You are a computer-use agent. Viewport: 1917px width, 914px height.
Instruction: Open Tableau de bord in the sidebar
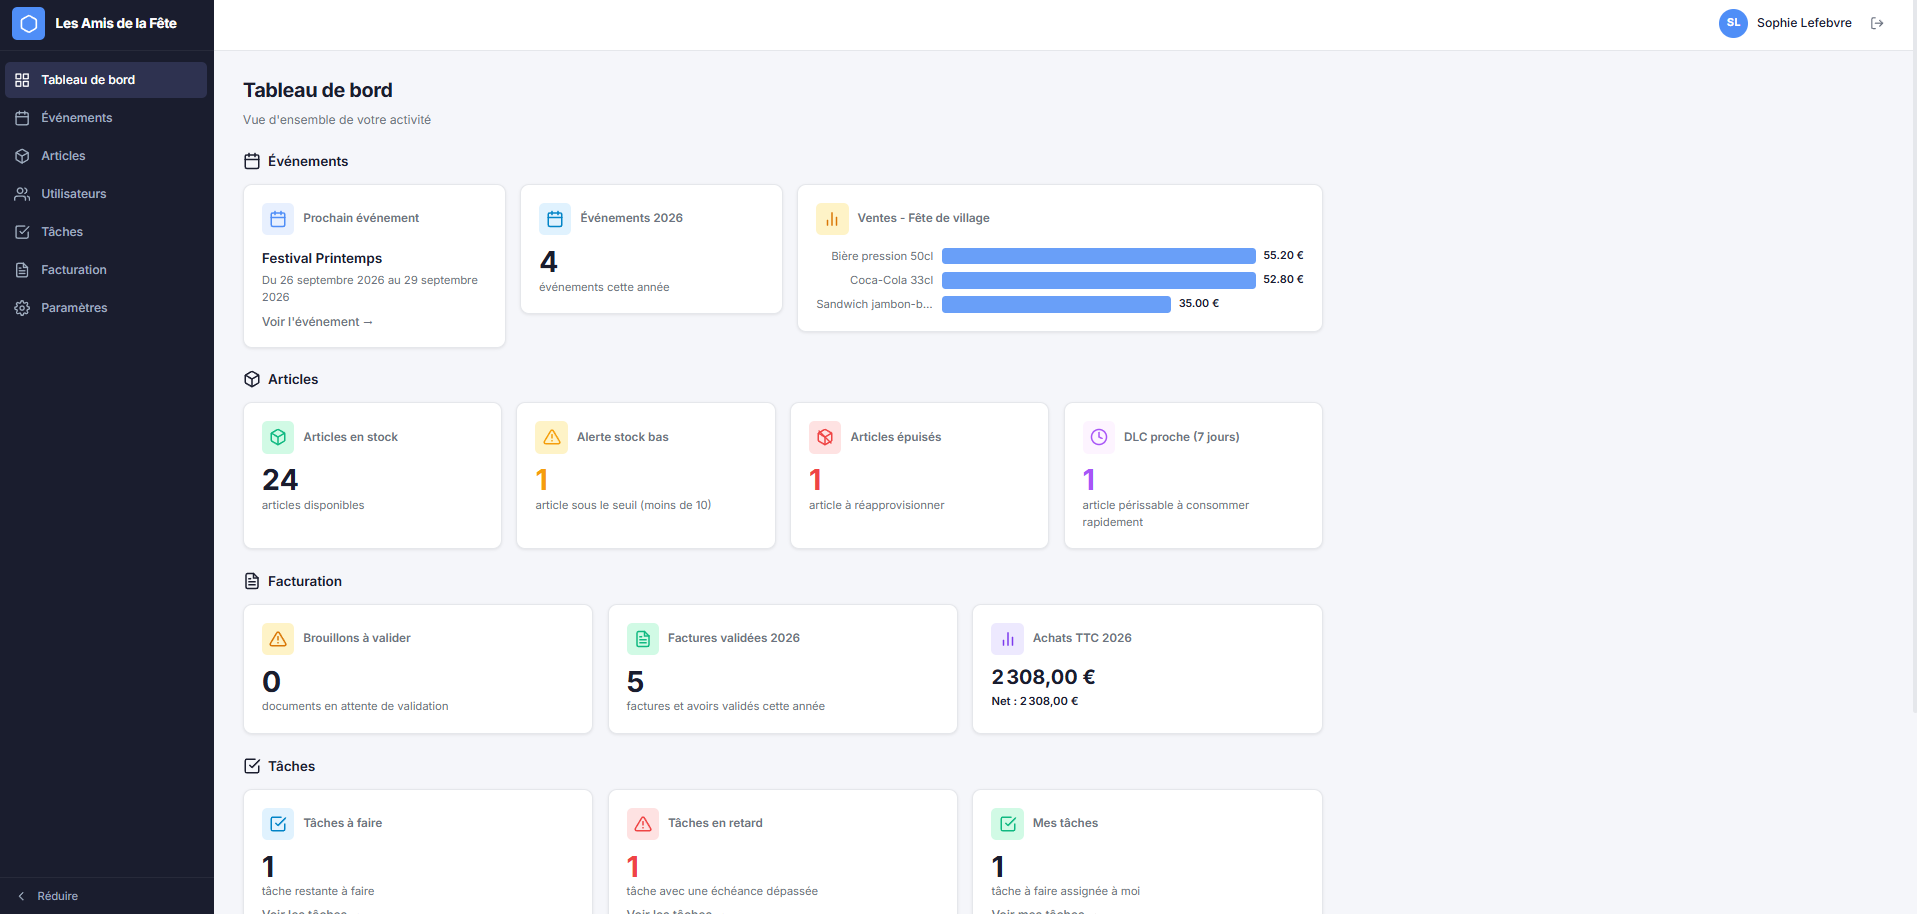pos(106,80)
